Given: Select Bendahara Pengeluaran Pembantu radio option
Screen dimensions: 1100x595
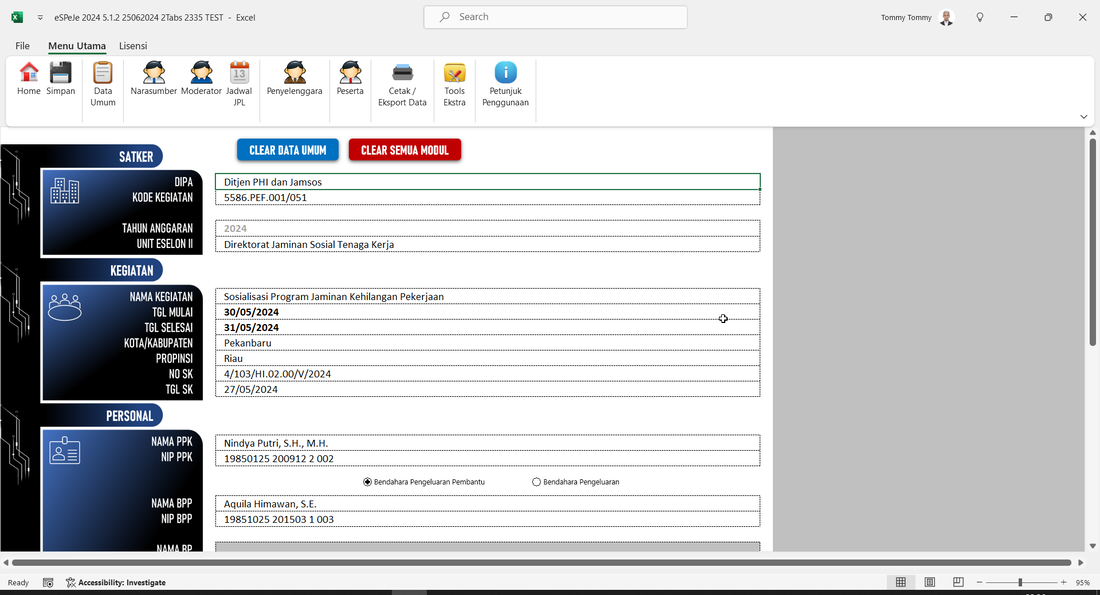Looking at the screenshot, I should [x=368, y=482].
